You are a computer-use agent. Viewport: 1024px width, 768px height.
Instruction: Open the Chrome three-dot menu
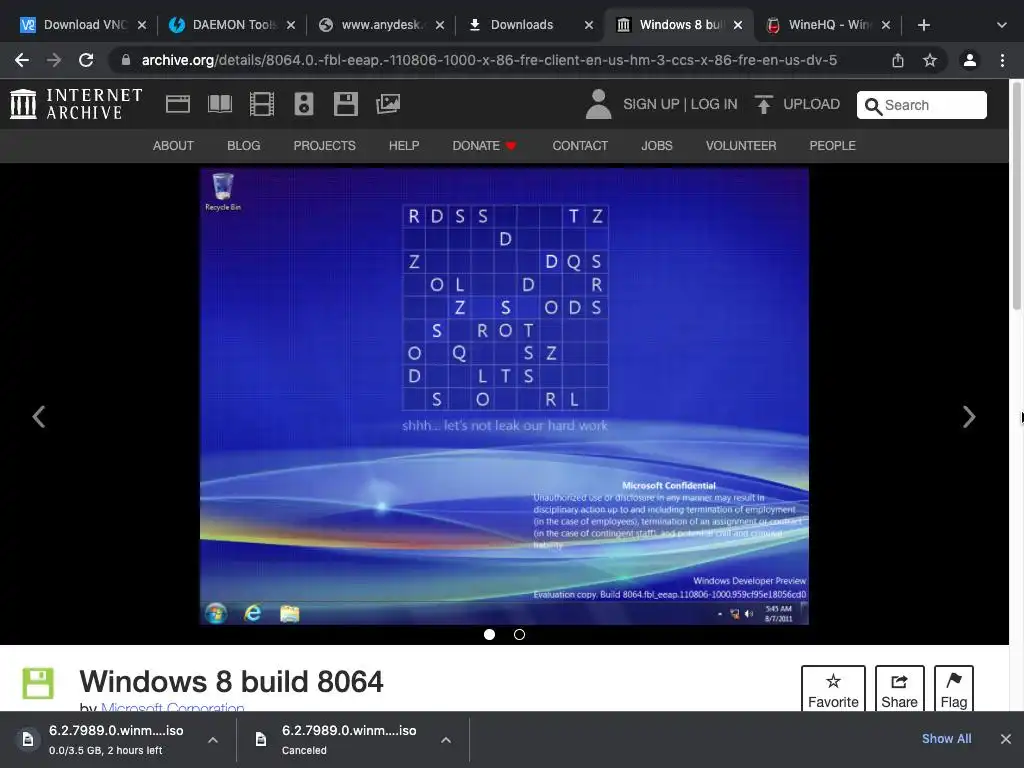click(x=1002, y=60)
